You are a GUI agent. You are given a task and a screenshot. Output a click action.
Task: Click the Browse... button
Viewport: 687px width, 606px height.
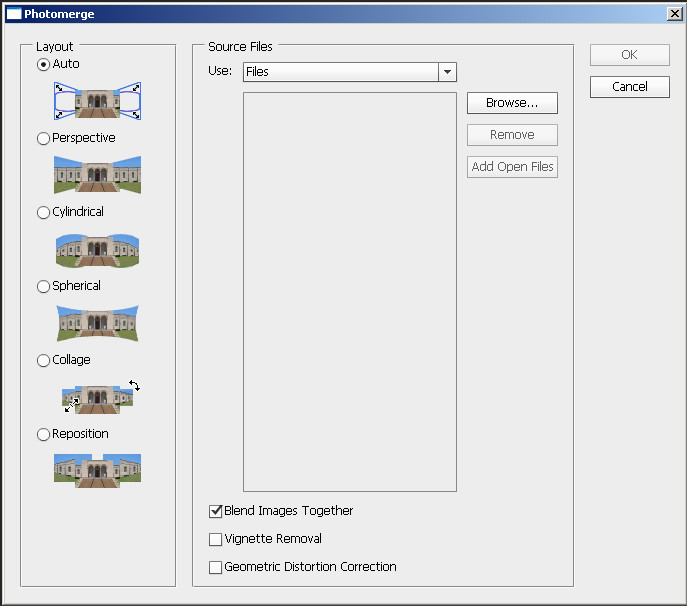pos(512,103)
